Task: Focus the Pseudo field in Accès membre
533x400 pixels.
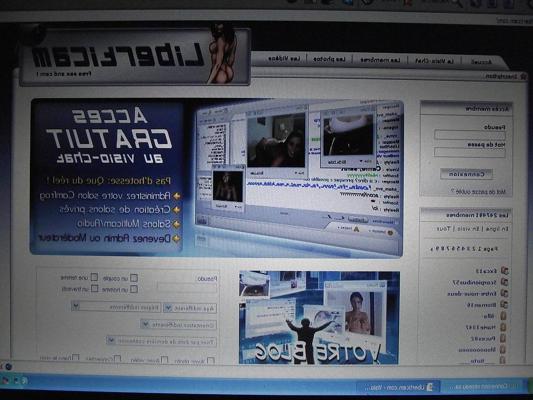Action: (470, 135)
